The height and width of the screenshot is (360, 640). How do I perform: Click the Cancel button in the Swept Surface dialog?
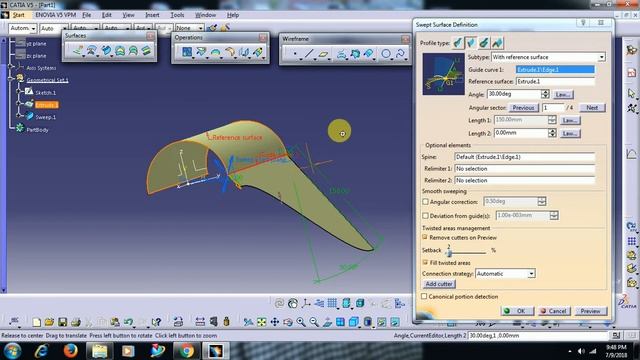click(x=554, y=311)
